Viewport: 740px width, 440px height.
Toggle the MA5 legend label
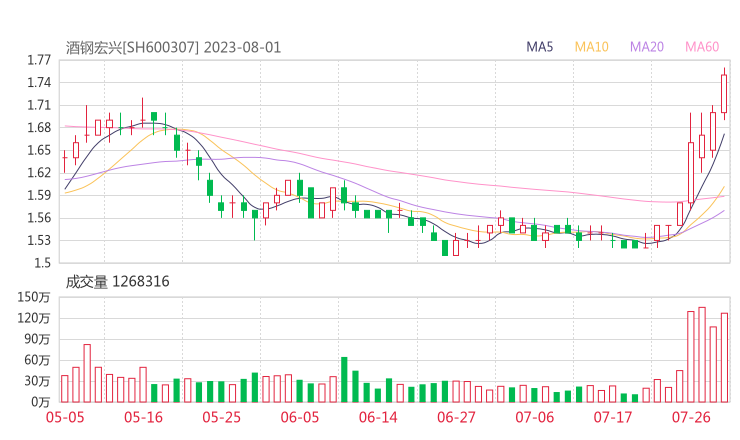(540, 47)
